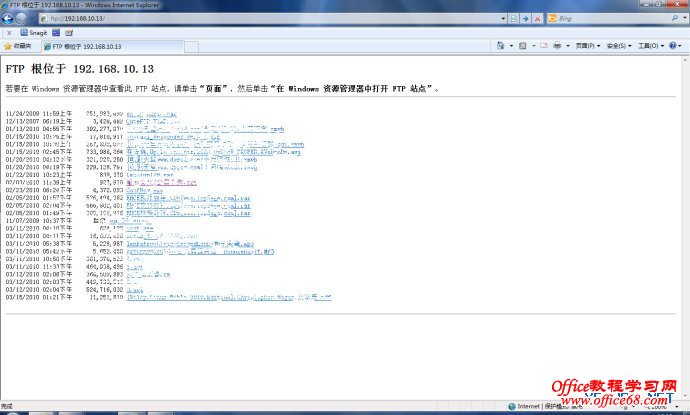
Task: Close the Snagit toolbar with the X
Action: tap(9, 33)
